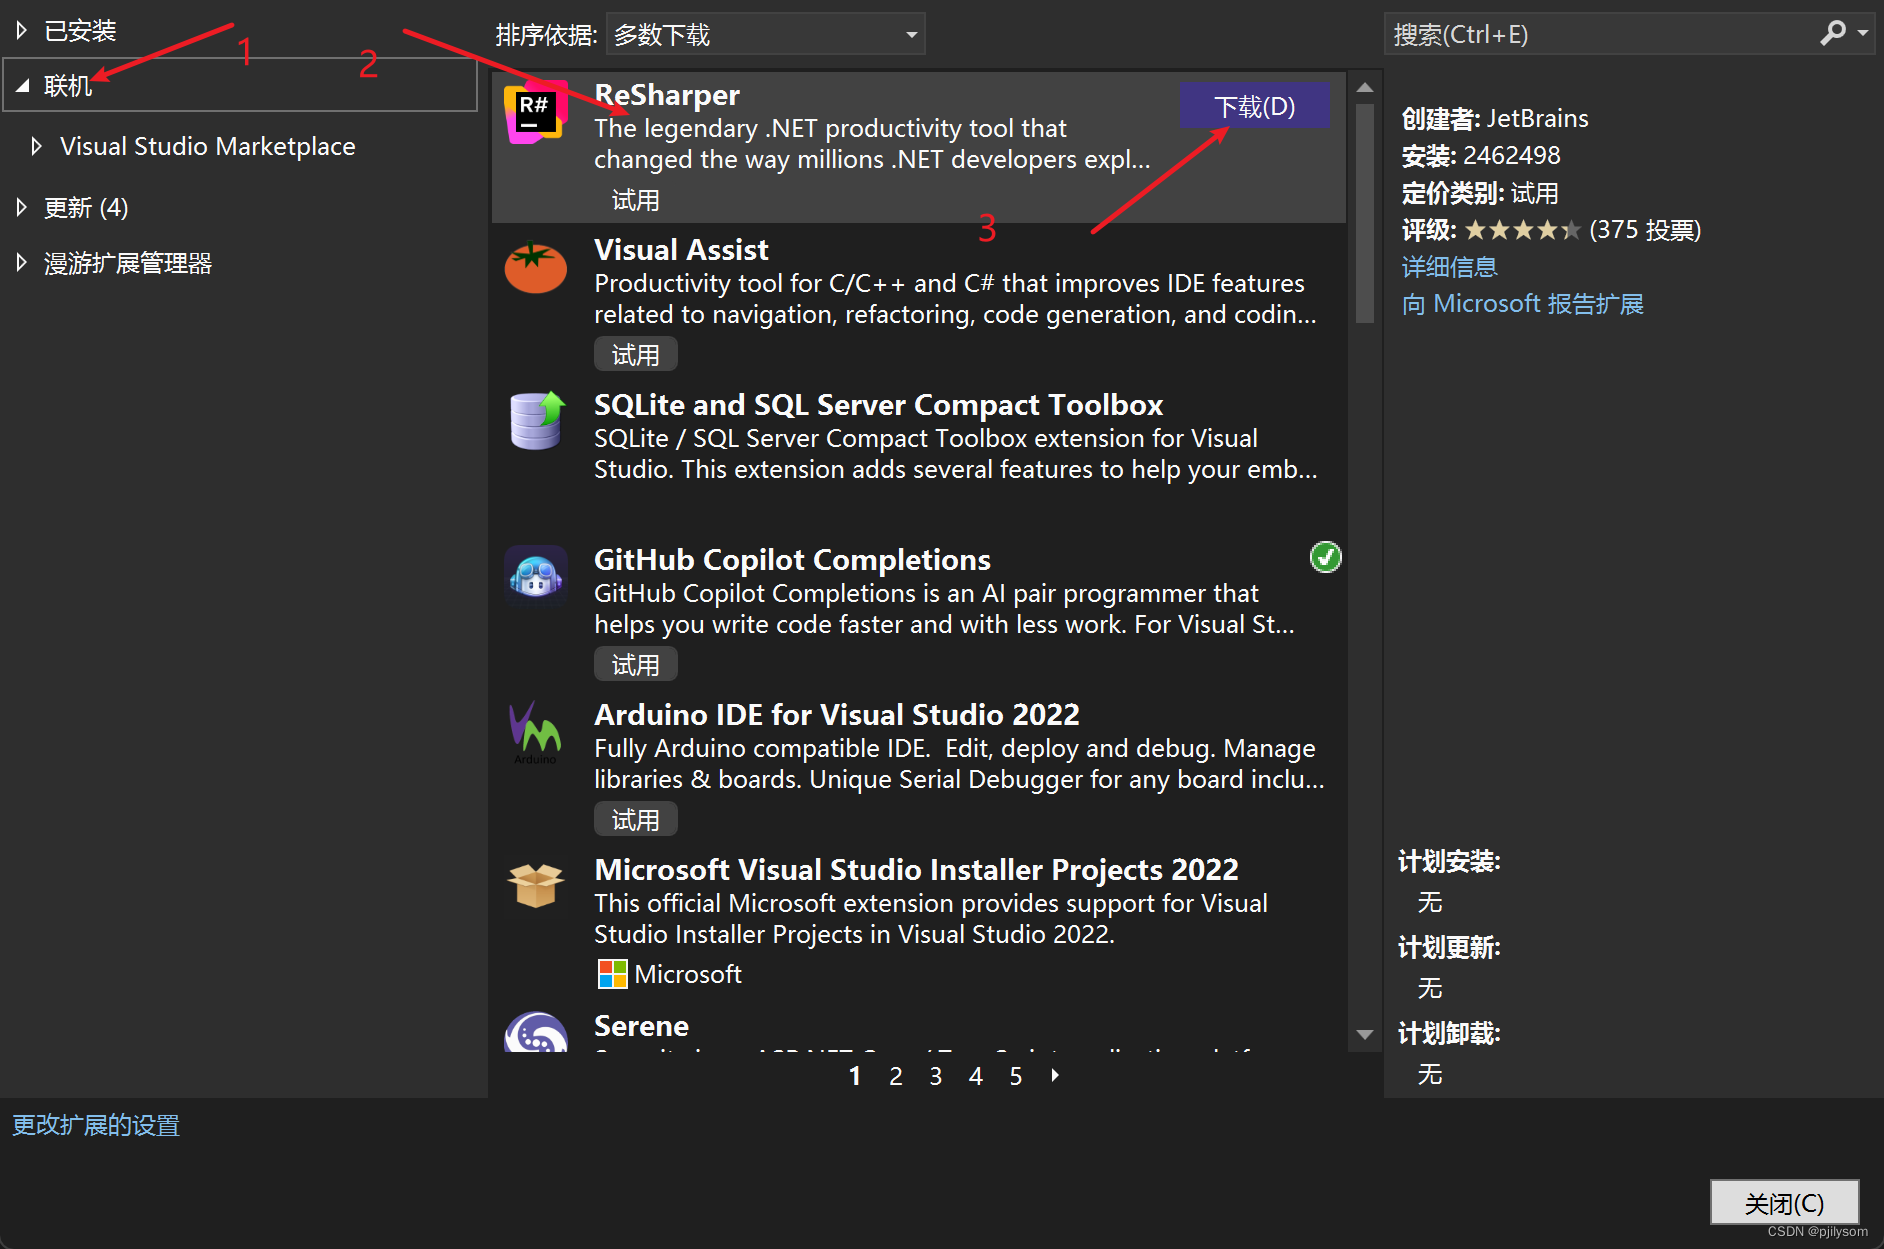Viewport: 1884px width, 1249px height.
Task: Click the Arduino IDE extension icon
Action: [536, 732]
